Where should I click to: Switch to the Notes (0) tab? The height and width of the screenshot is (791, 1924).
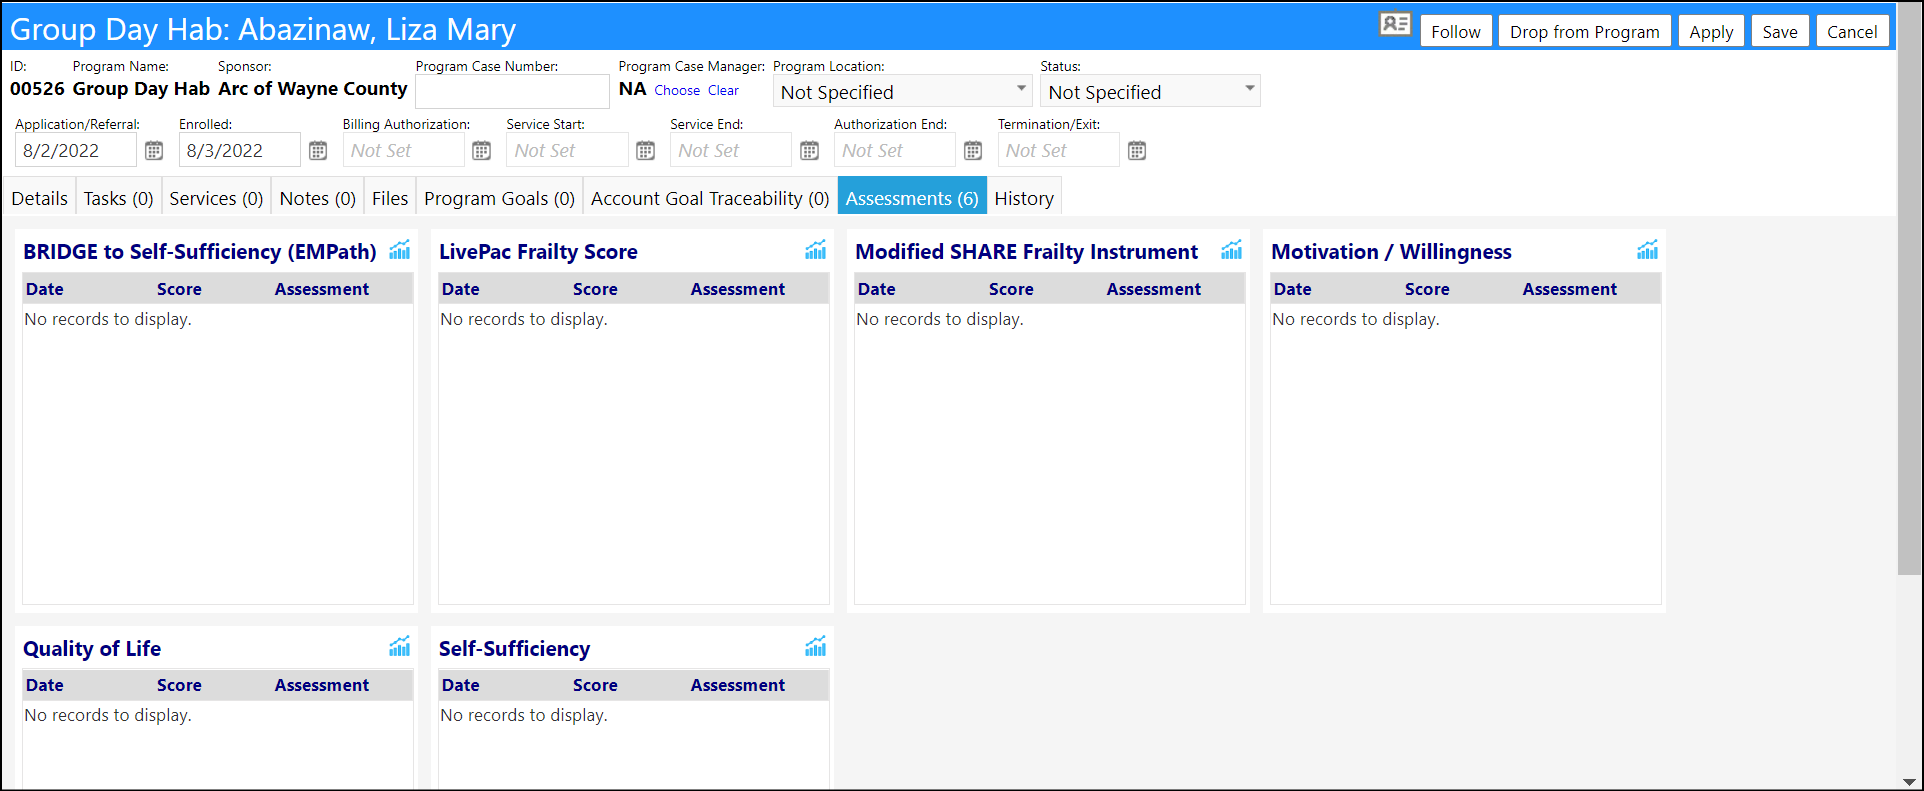(318, 198)
